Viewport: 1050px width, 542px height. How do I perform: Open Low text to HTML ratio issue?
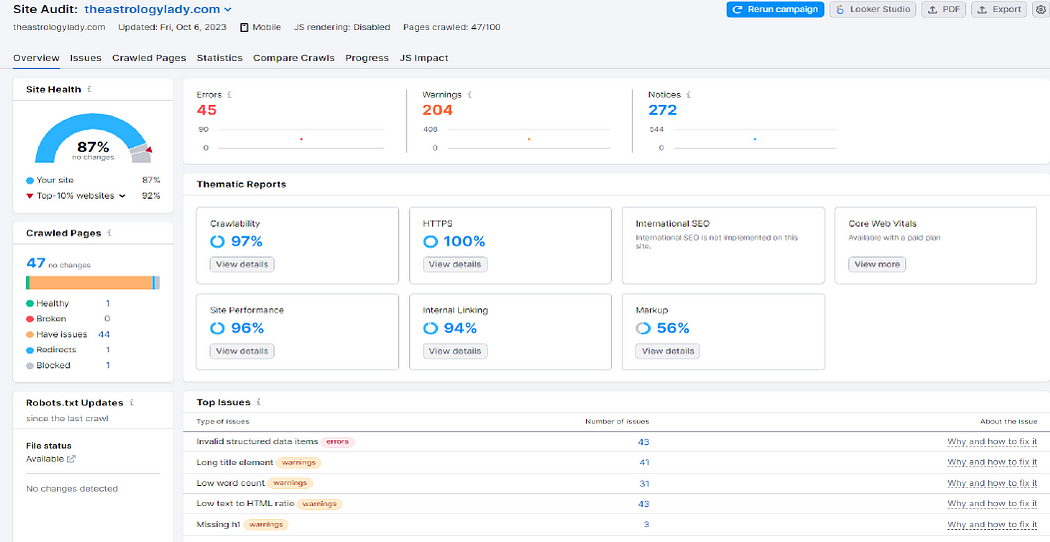click(x=245, y=503)
